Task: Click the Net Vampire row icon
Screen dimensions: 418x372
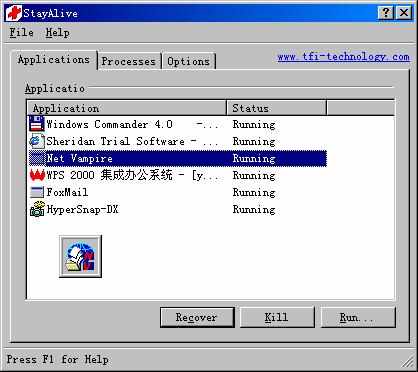Action: pos(37,158)
